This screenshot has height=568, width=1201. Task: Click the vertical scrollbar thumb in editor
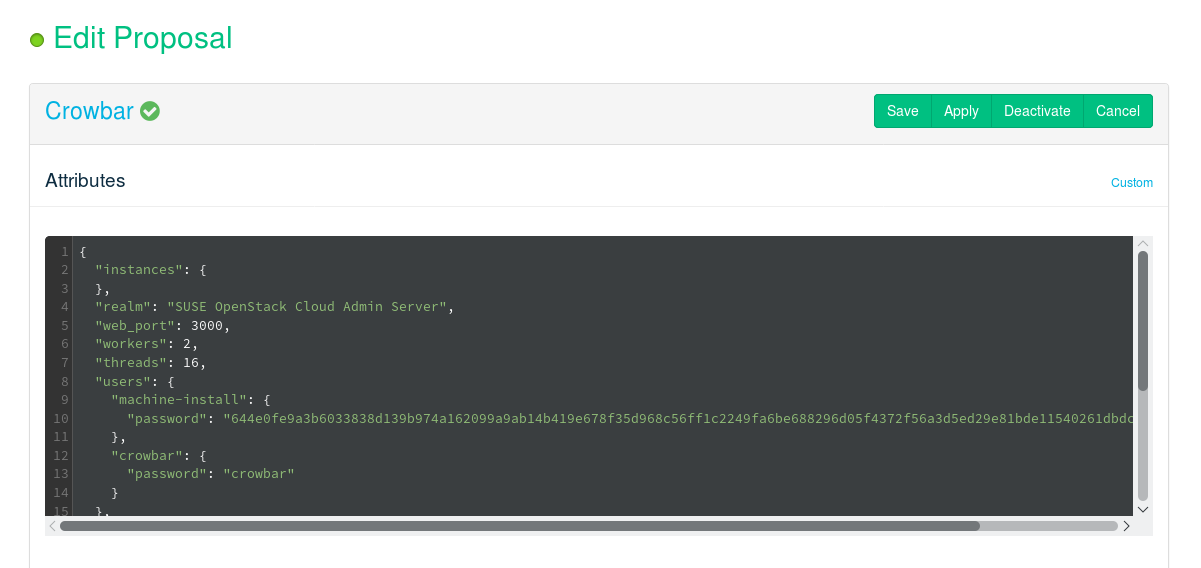click(1143, 320)
